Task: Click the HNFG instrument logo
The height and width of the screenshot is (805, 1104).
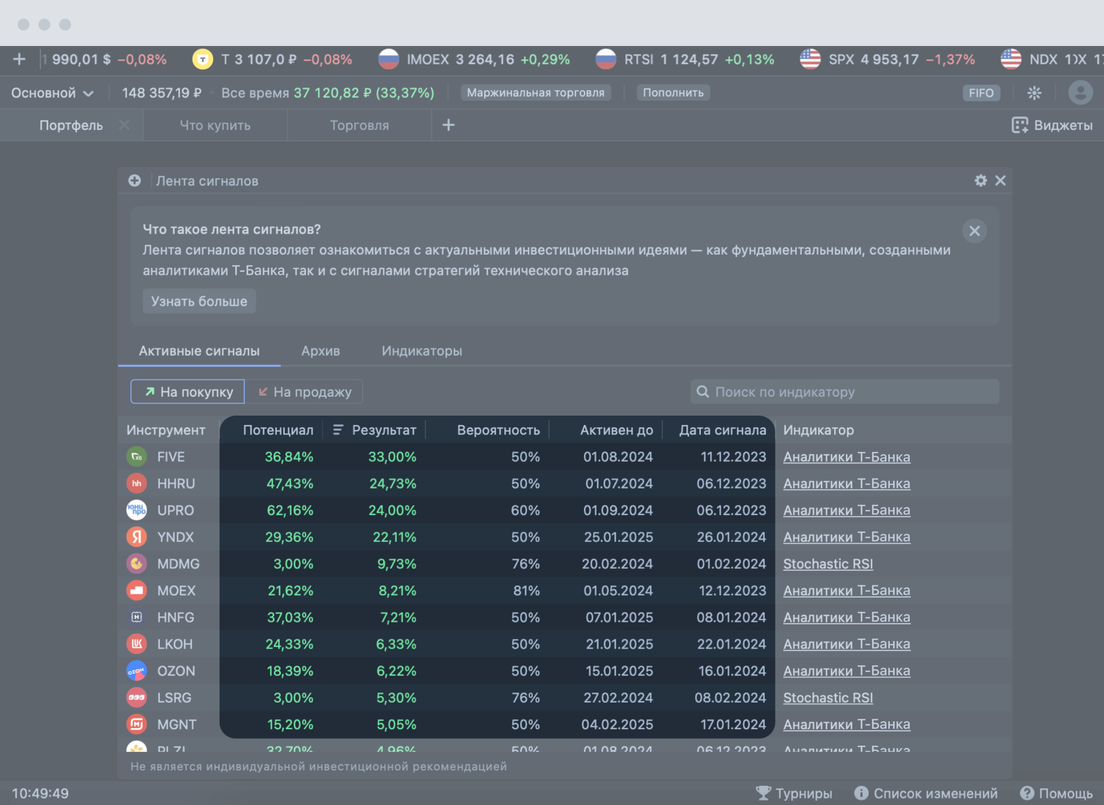Action: click(137, 618)
